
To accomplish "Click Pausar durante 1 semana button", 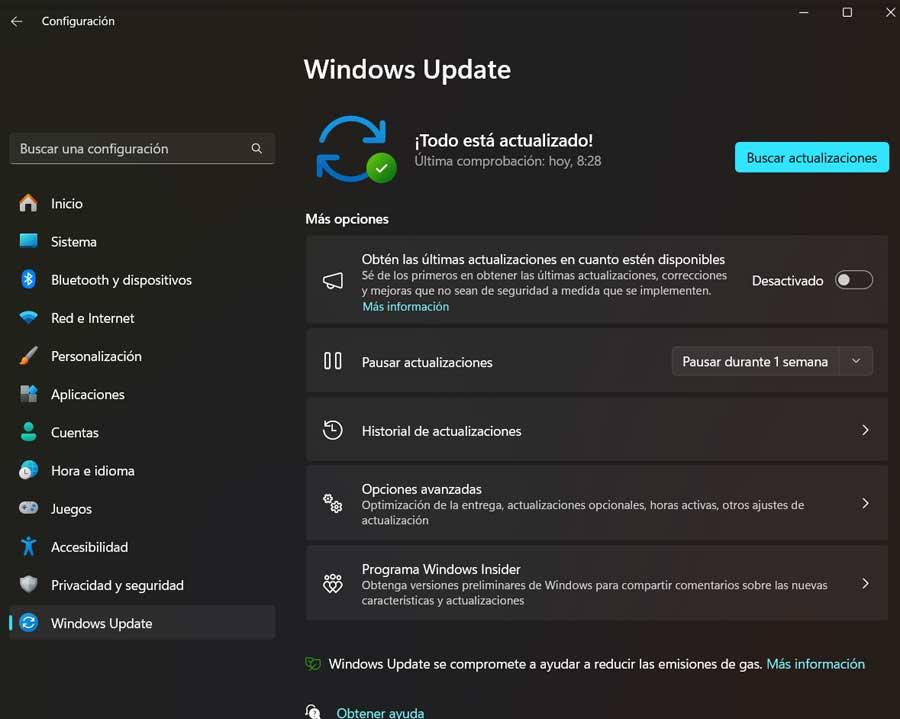I will (755, 362).
